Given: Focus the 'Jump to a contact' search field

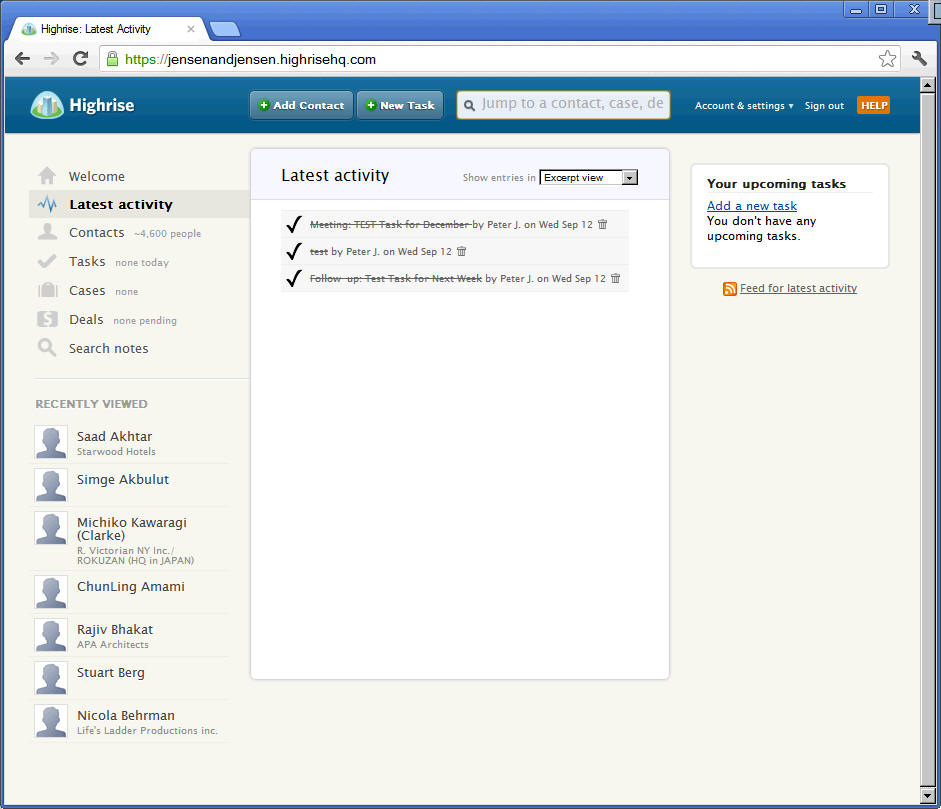Looking at the screenshot, I should tap(564, 105).
